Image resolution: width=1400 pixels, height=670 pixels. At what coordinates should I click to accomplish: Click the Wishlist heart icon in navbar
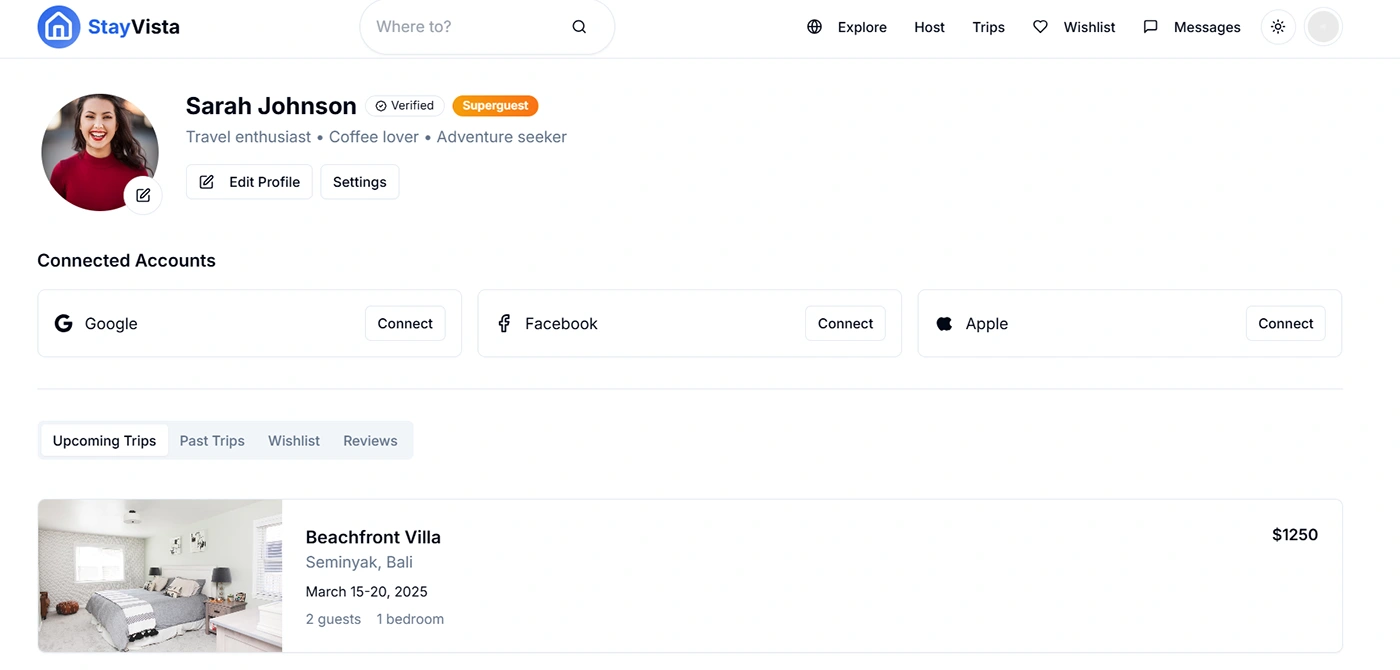point(1040,27)
